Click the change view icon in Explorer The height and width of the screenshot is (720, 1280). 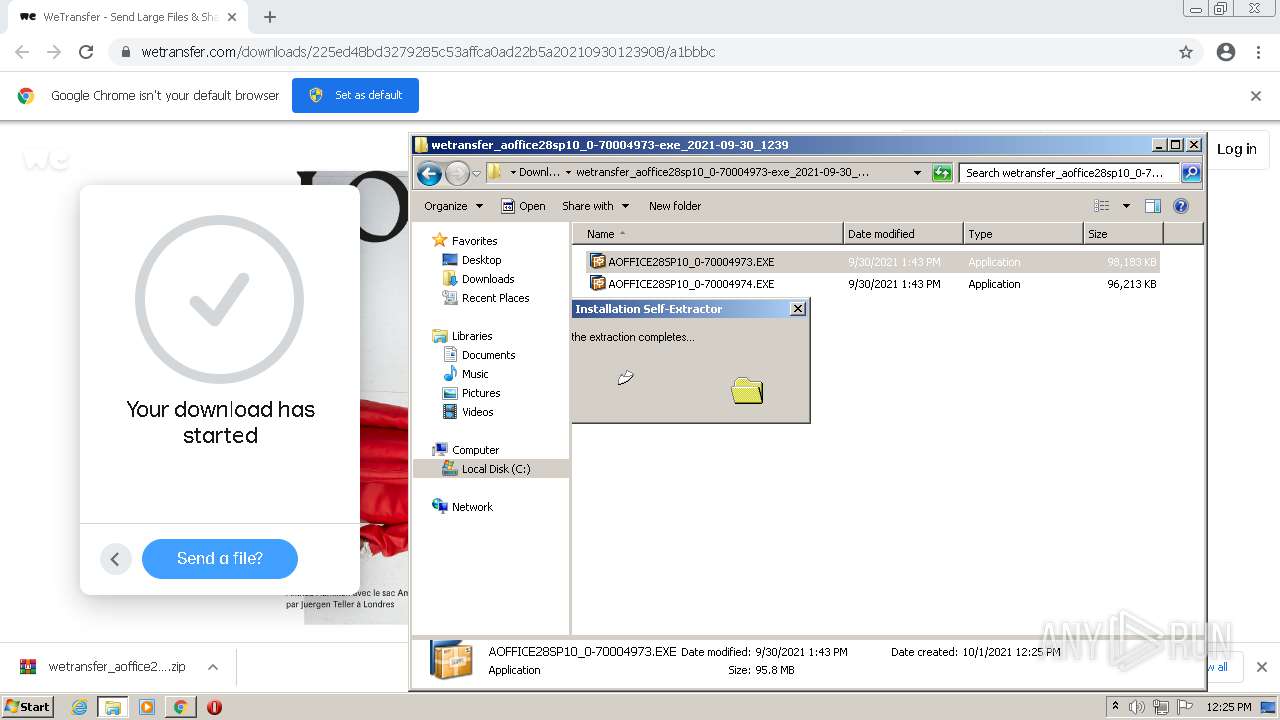point(1102,206)
